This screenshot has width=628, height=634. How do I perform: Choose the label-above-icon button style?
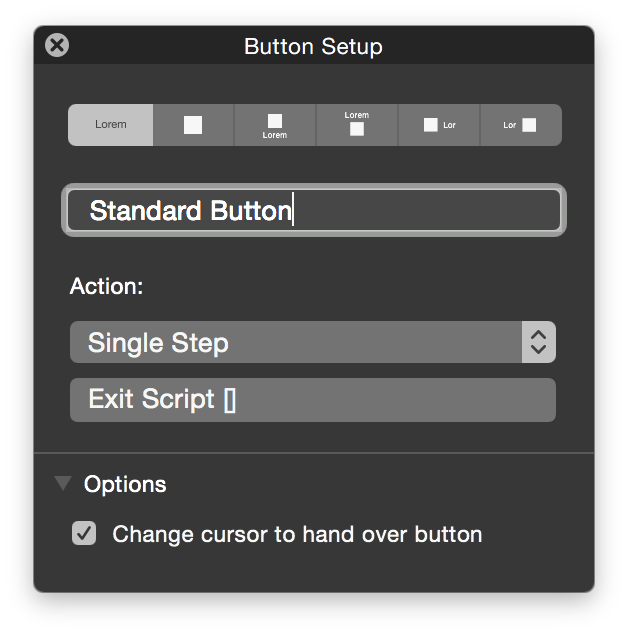357,125
